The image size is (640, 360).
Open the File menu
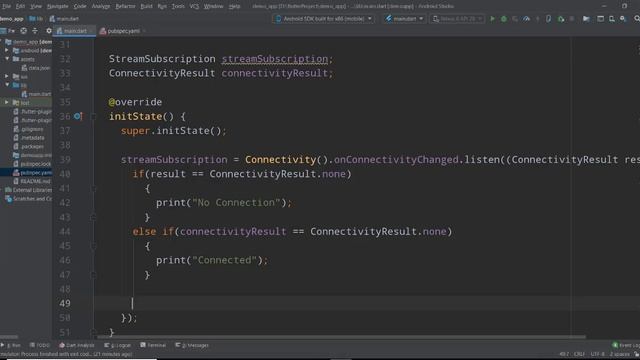point(7,6)
